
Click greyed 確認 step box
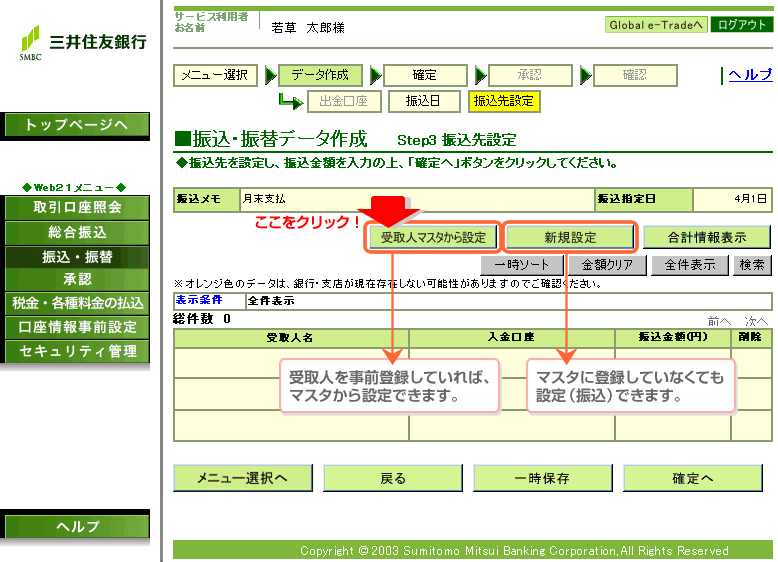[635, 75]
